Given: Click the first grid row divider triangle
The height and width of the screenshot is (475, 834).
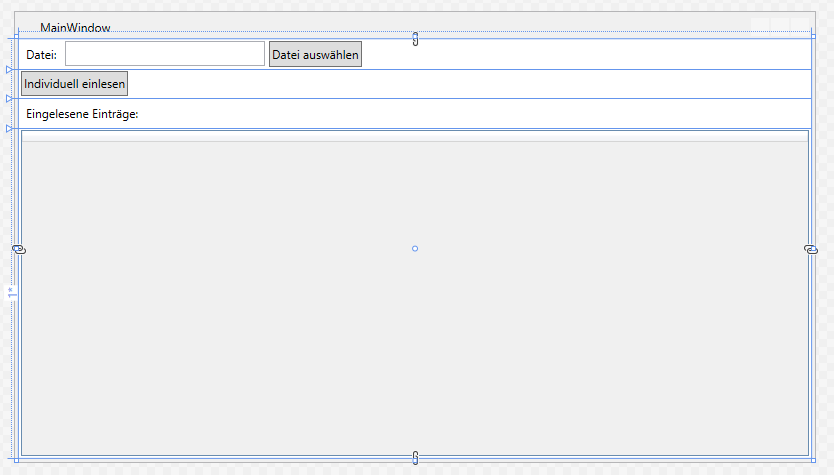Looking at the screenshot, I should point(9,70).
